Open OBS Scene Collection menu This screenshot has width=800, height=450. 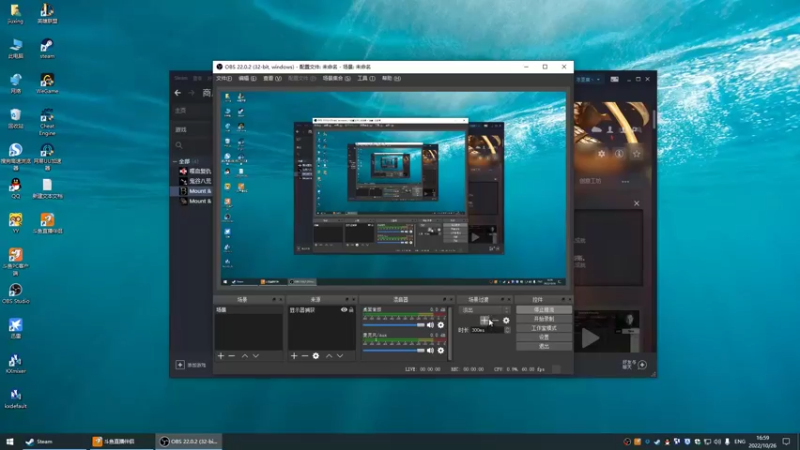[x=336, y=79]
